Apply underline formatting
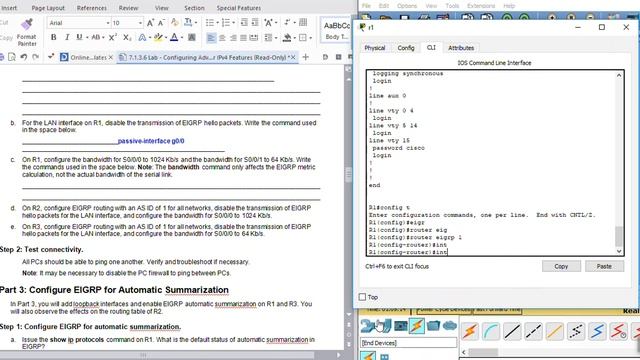 tap(79, 38)
